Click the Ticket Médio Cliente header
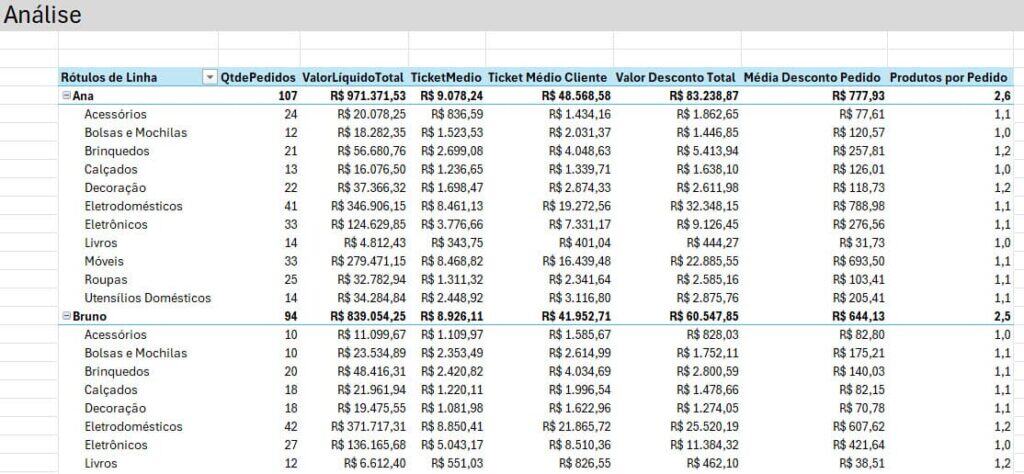 tap(549, 77)
